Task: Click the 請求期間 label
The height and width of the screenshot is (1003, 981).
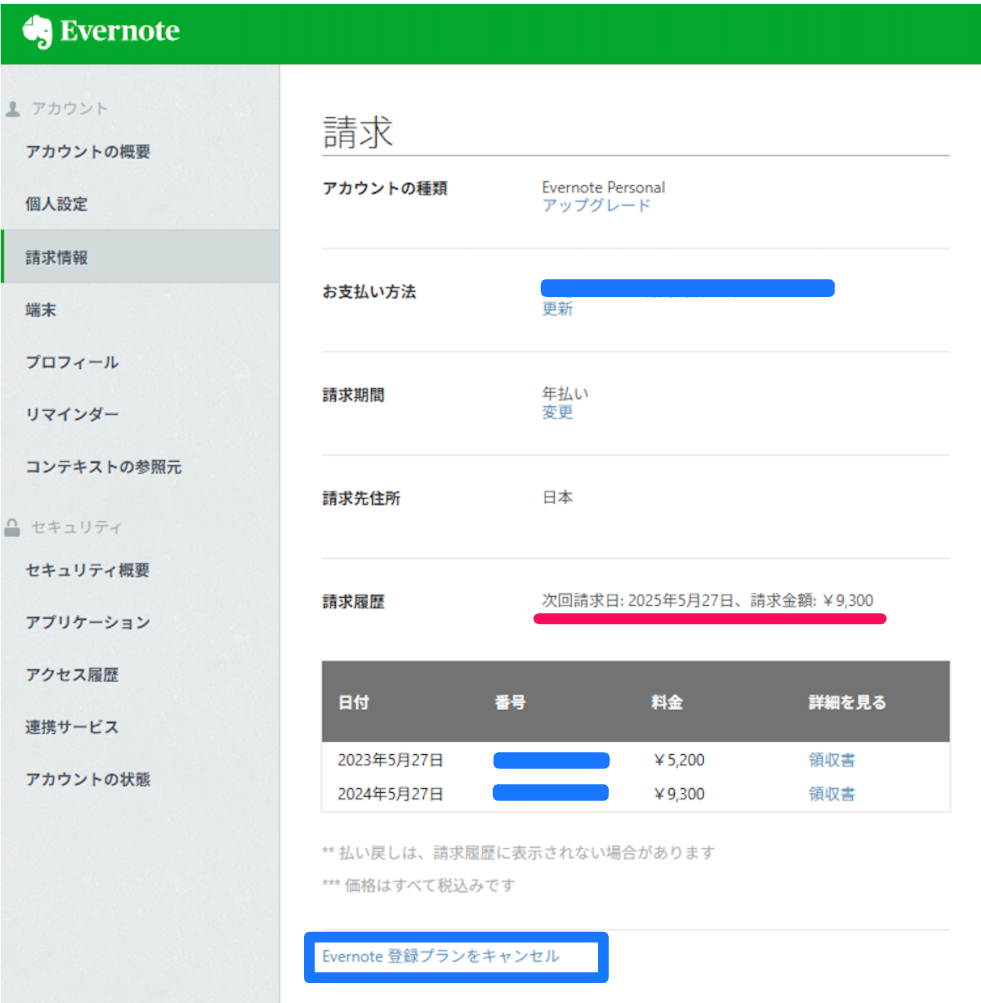Action: pyautogui.click(x=354, y=395)
